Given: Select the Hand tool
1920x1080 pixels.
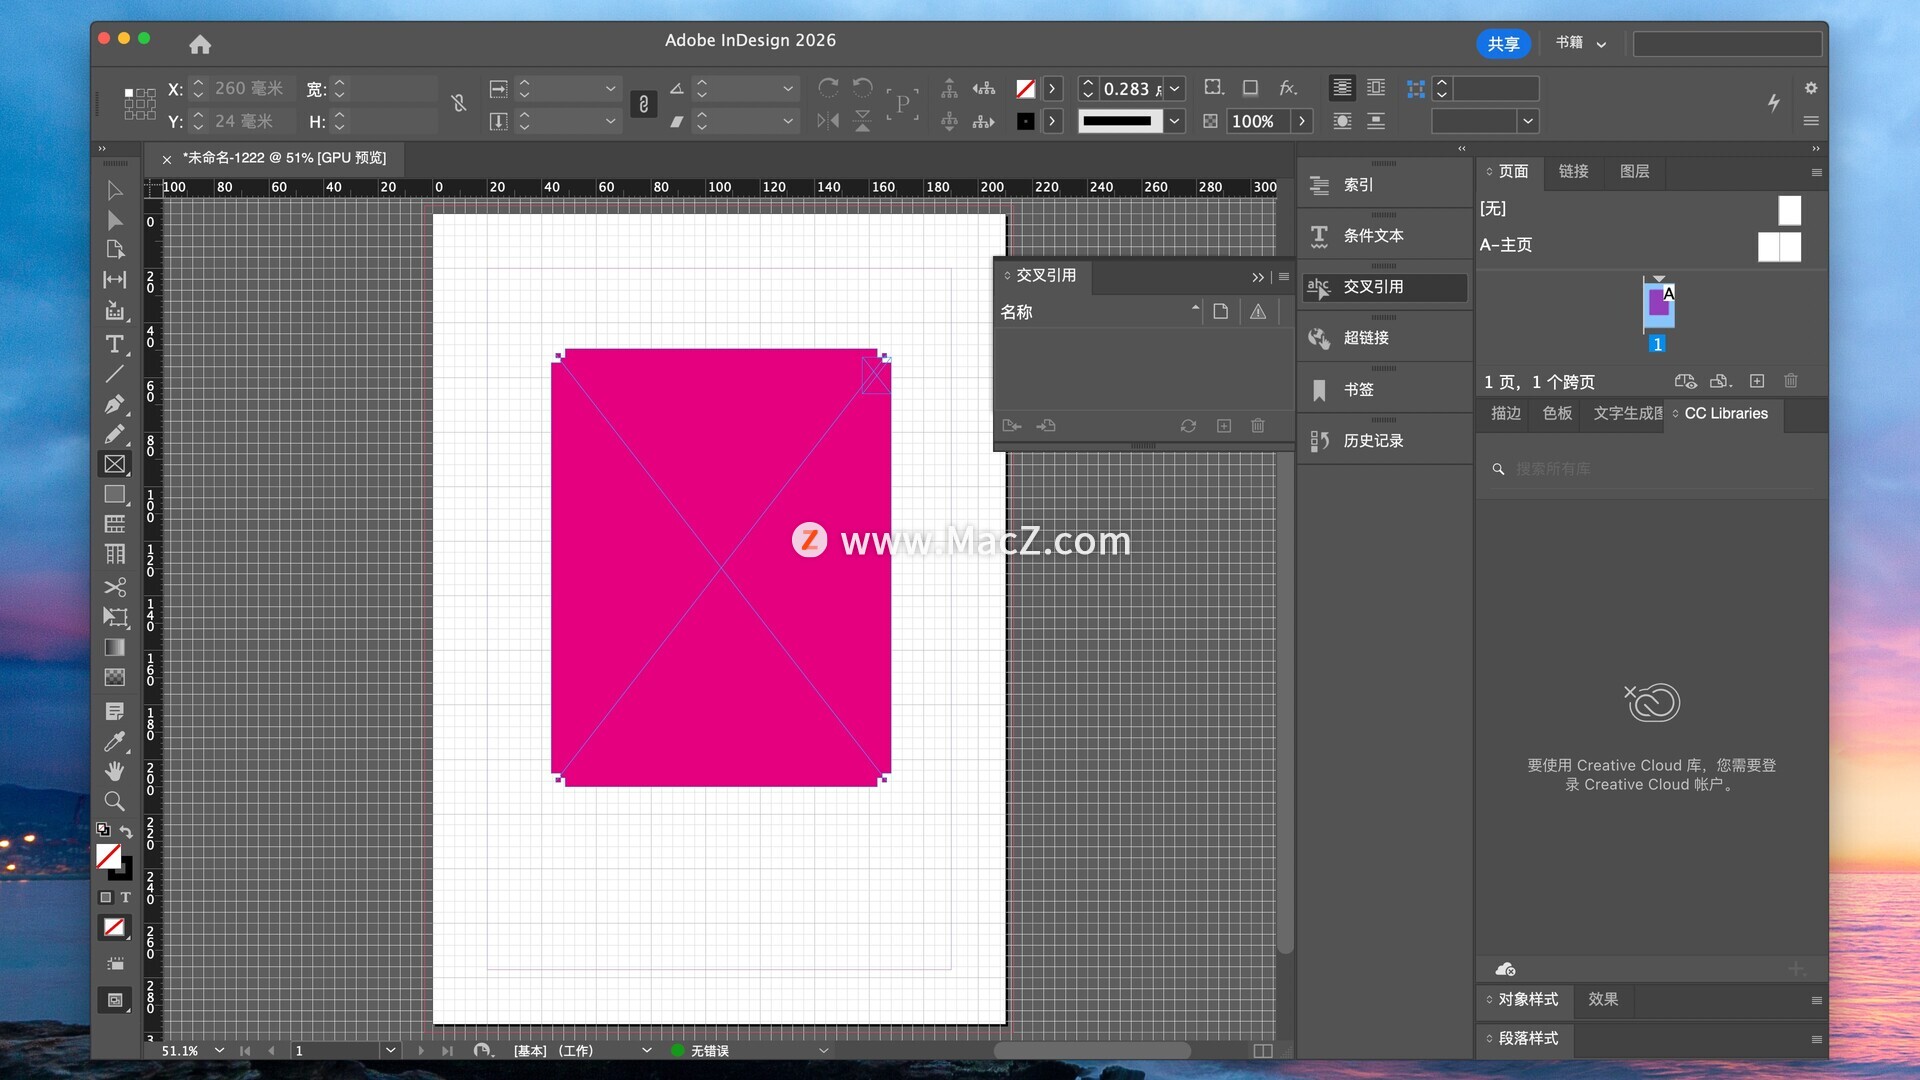Looking at the screenshot, I should click(x=114, y=771).
